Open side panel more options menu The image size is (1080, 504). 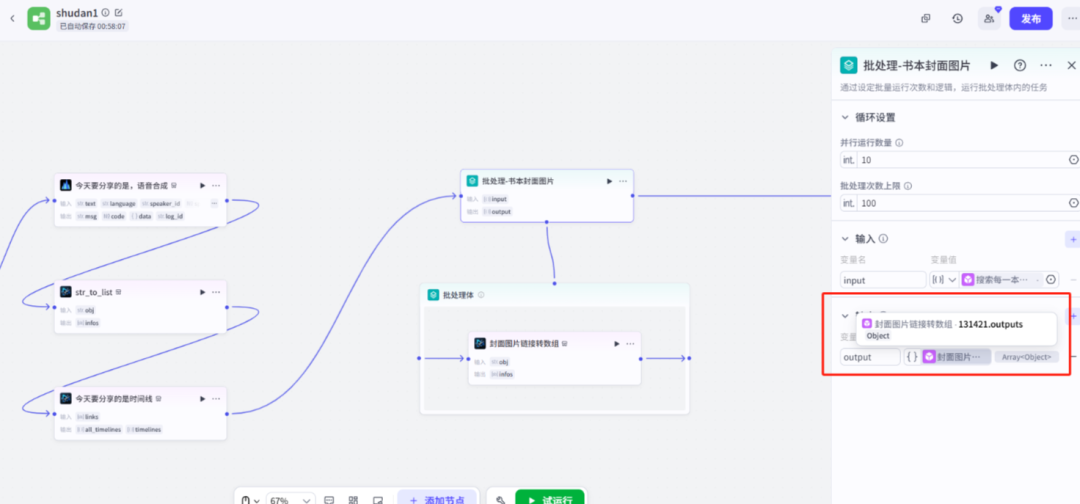[1046, 65]
